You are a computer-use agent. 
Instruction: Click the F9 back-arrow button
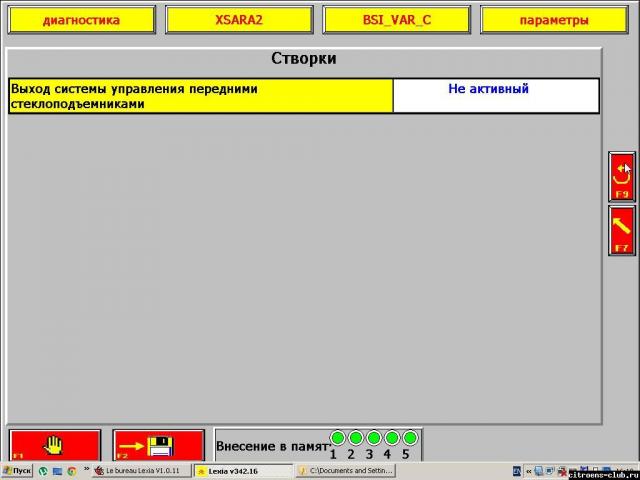click(x=622, y=177)
